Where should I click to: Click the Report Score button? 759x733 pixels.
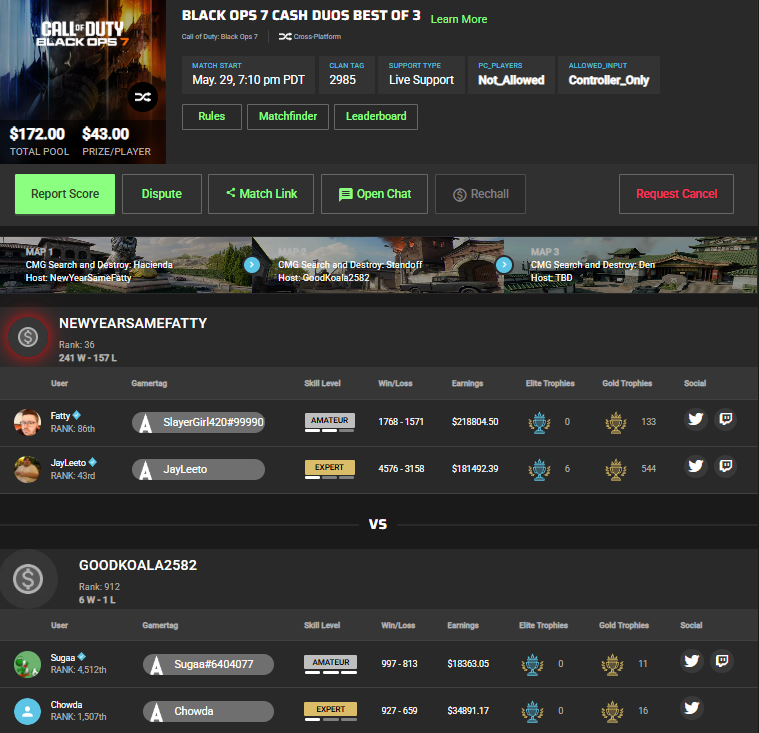(x=65, y=194)
